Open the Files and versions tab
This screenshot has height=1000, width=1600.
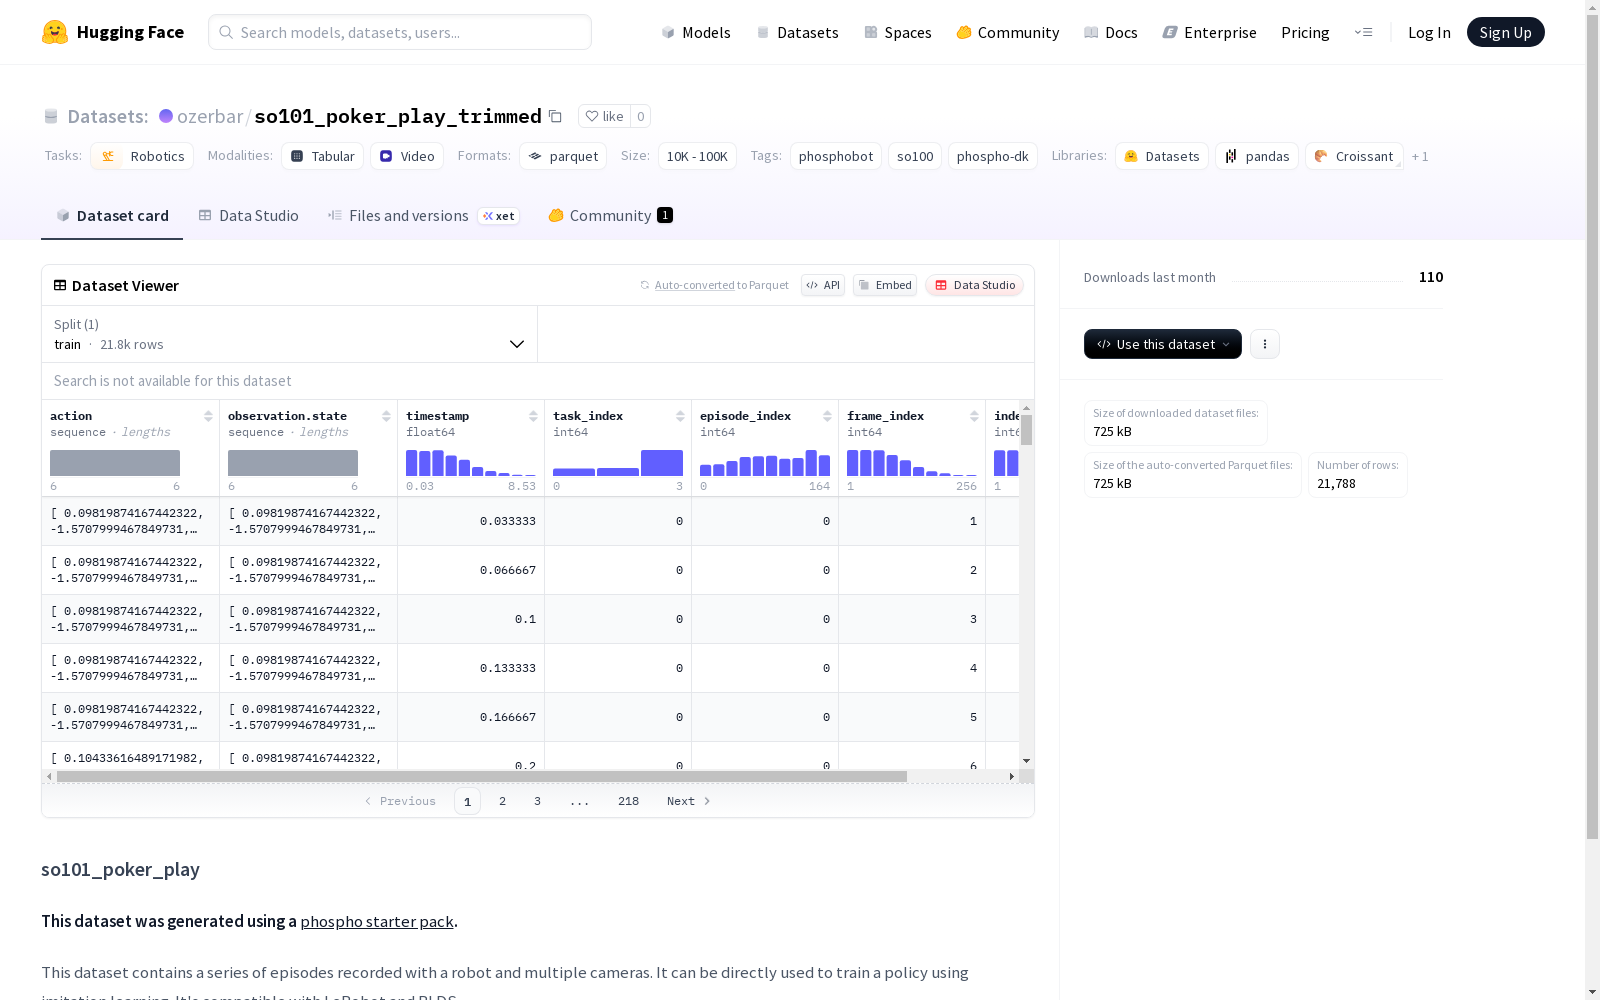423,216
